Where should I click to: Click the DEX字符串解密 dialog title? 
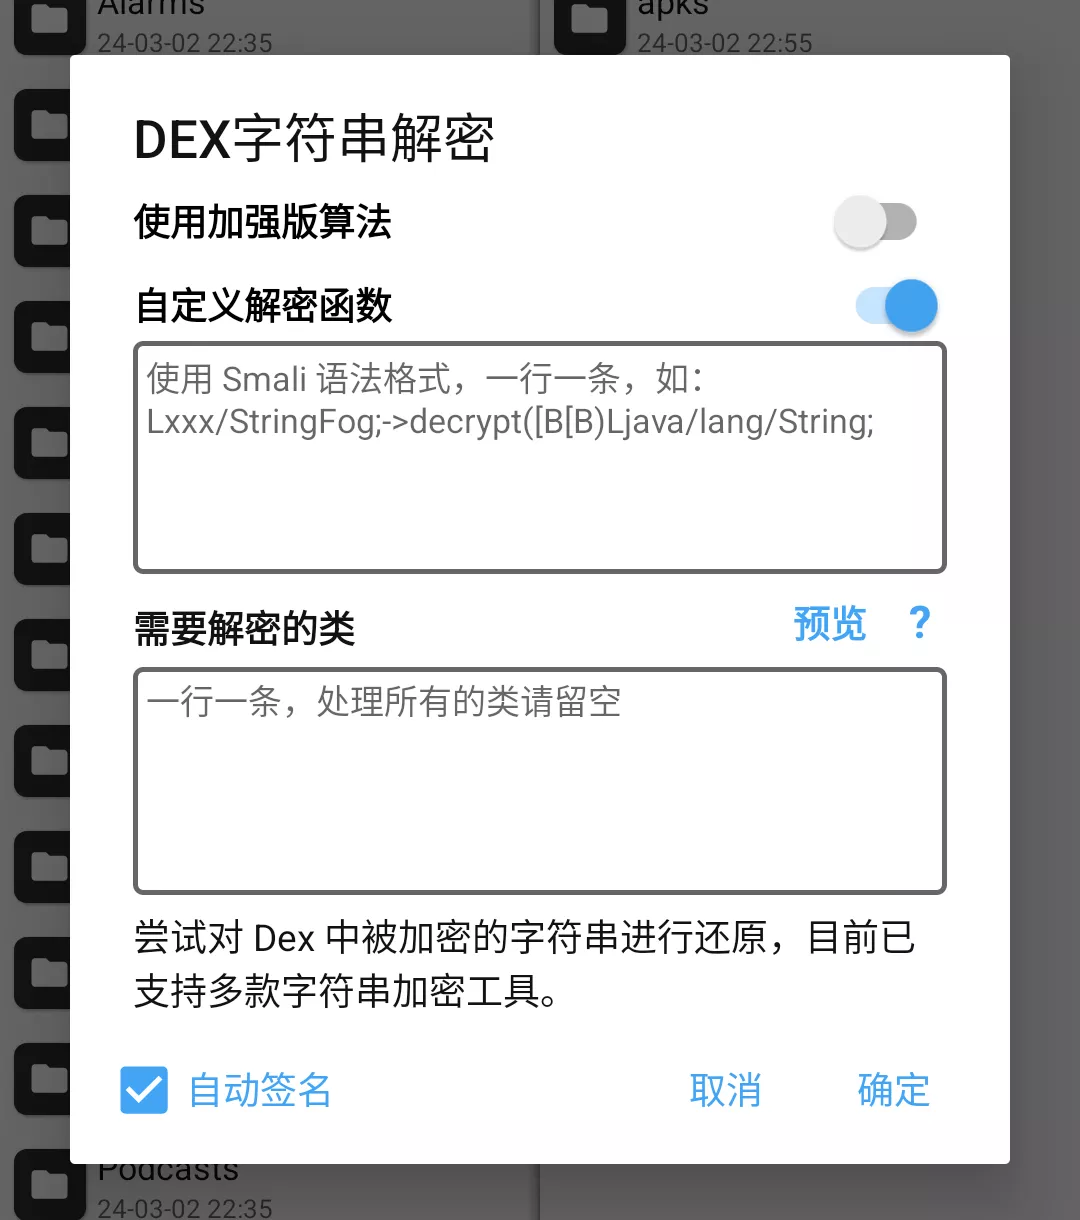coord(314,139)
